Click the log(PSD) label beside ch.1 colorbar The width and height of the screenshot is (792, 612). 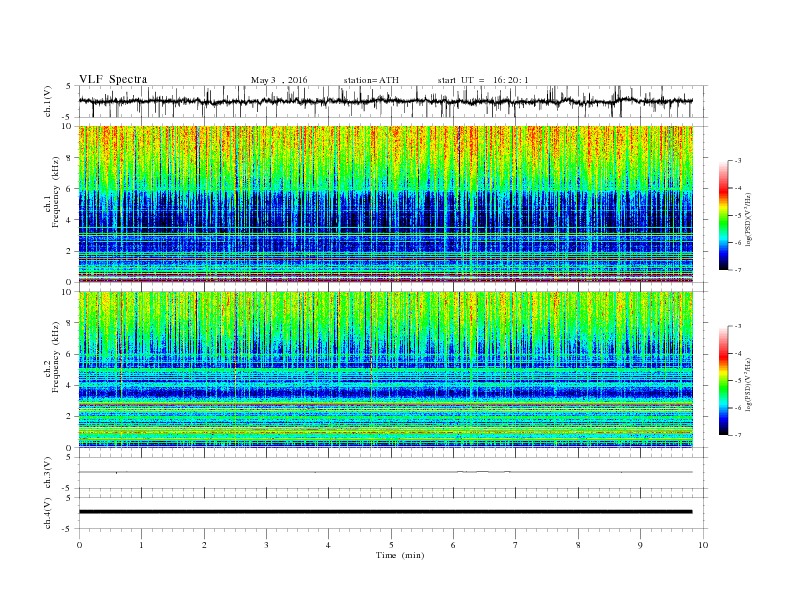(748, 220)
